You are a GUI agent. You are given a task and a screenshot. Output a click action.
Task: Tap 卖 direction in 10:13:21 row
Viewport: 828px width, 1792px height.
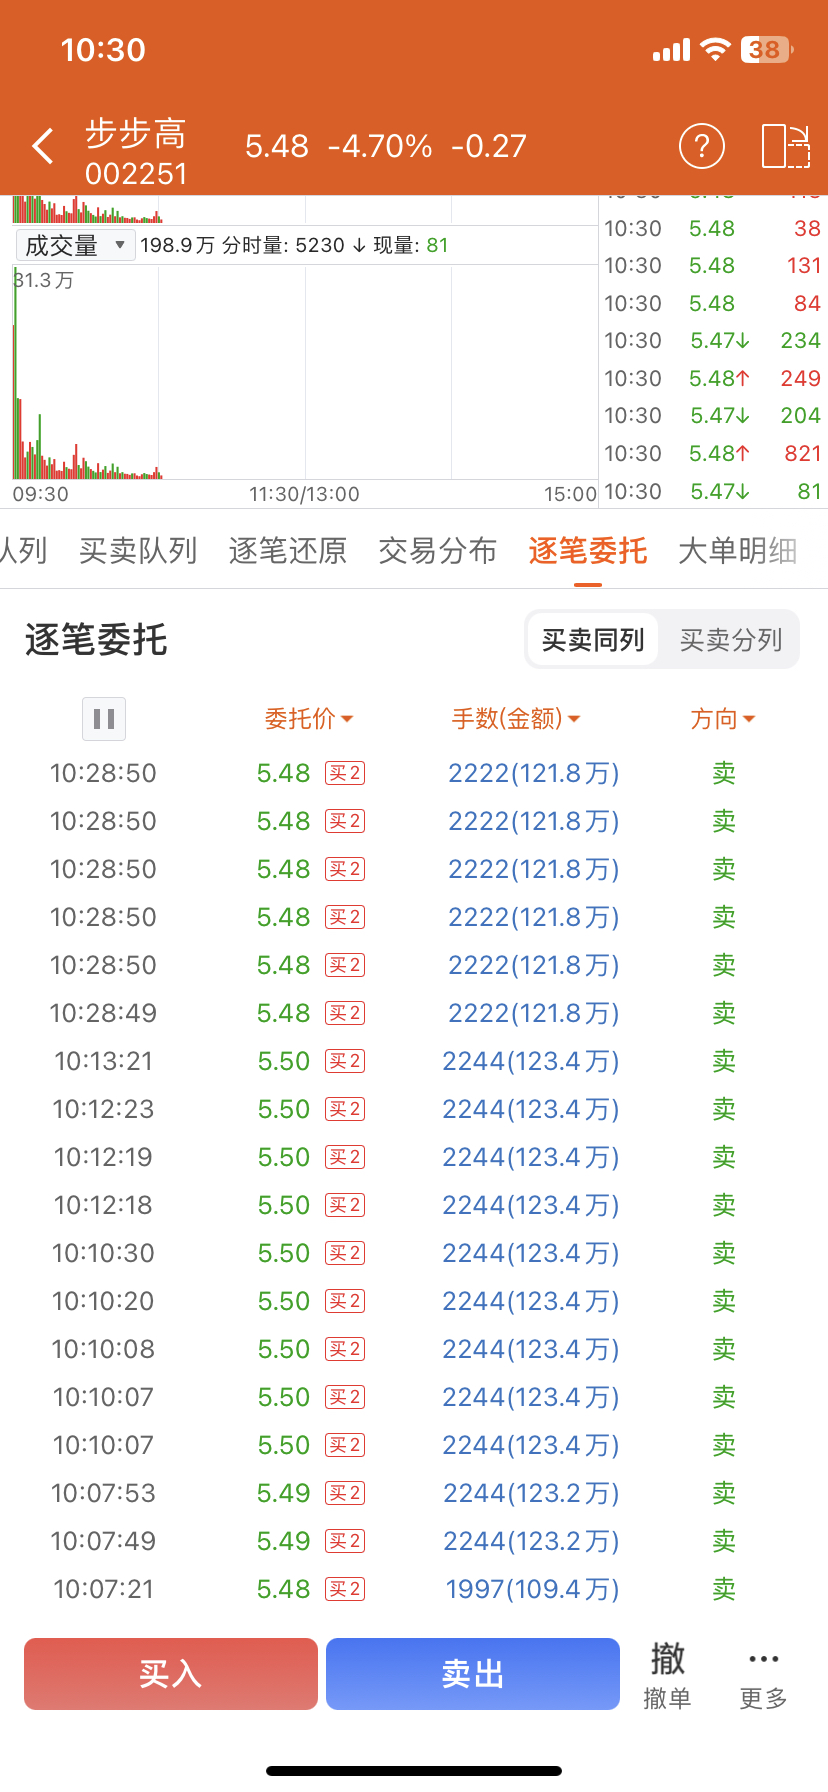click(724, 1061)
